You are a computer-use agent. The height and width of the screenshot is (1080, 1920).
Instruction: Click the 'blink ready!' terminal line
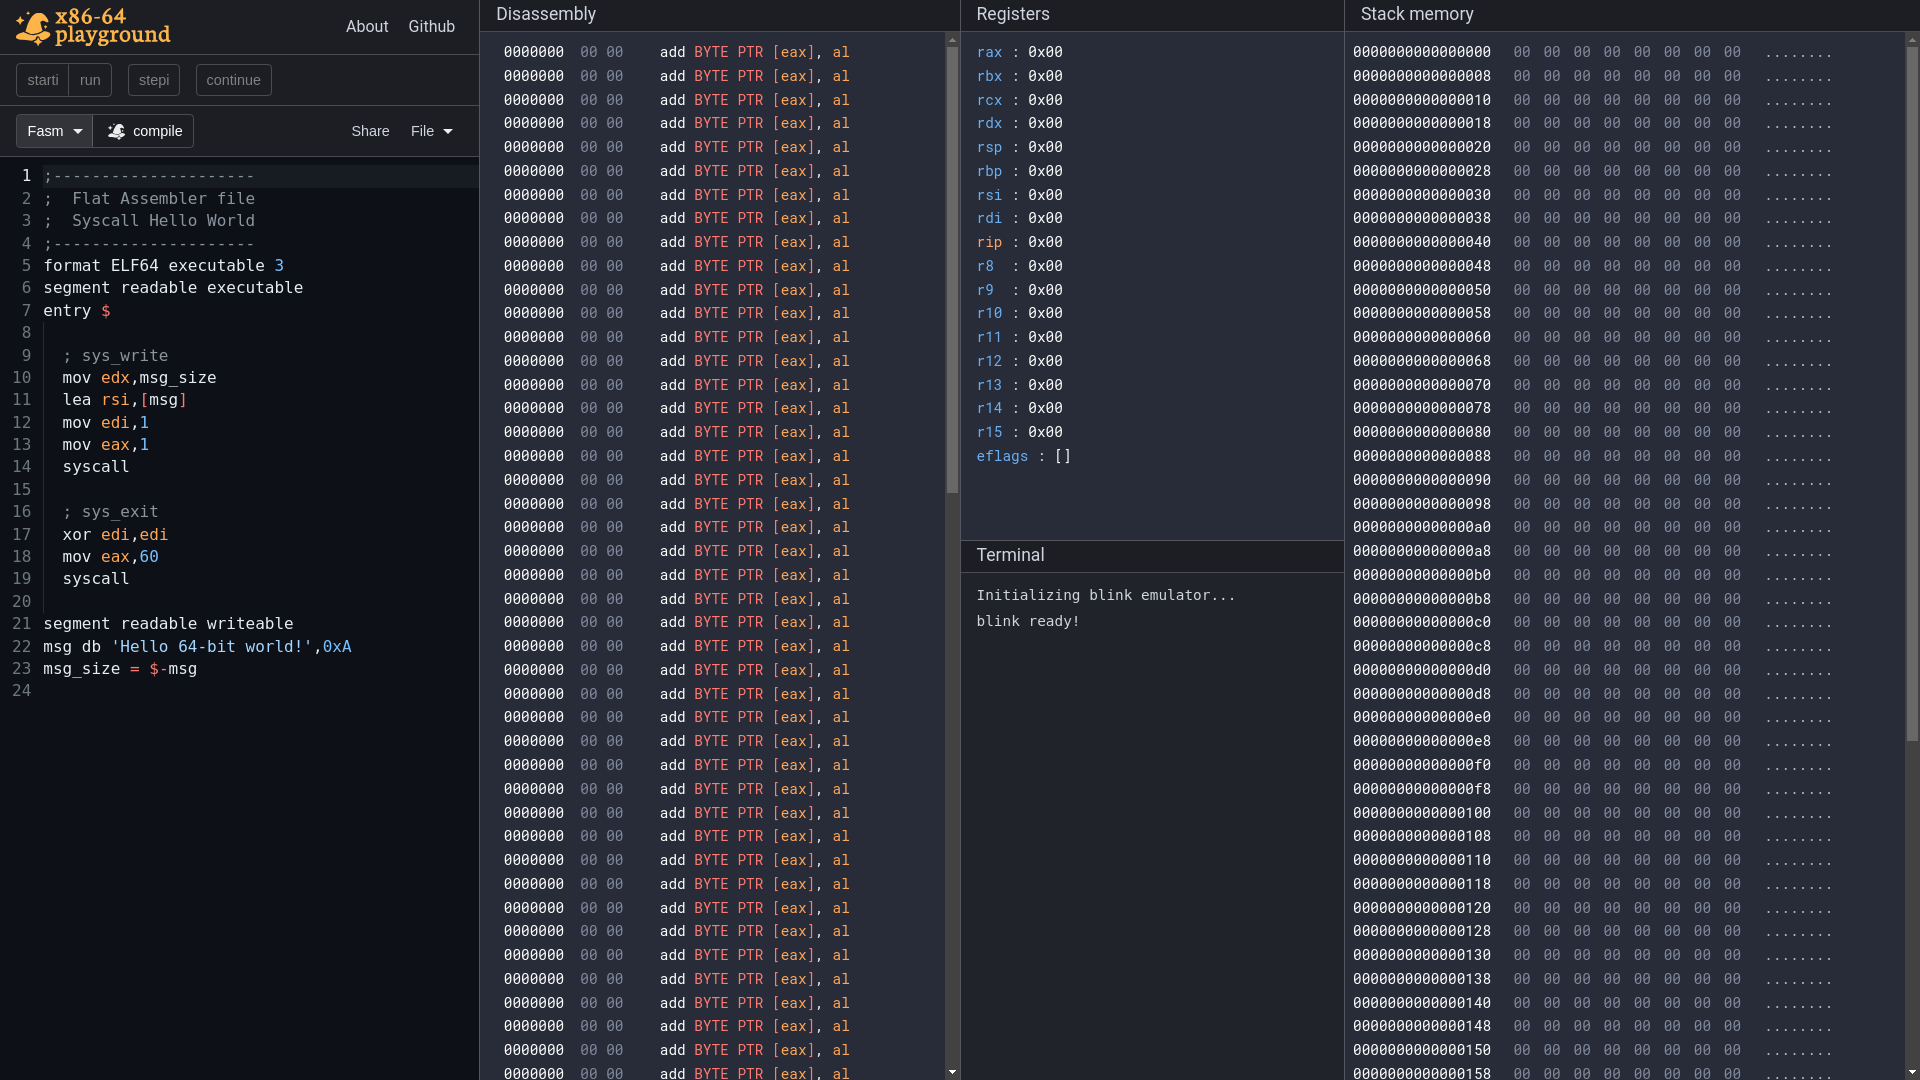tap(1028, 621)
